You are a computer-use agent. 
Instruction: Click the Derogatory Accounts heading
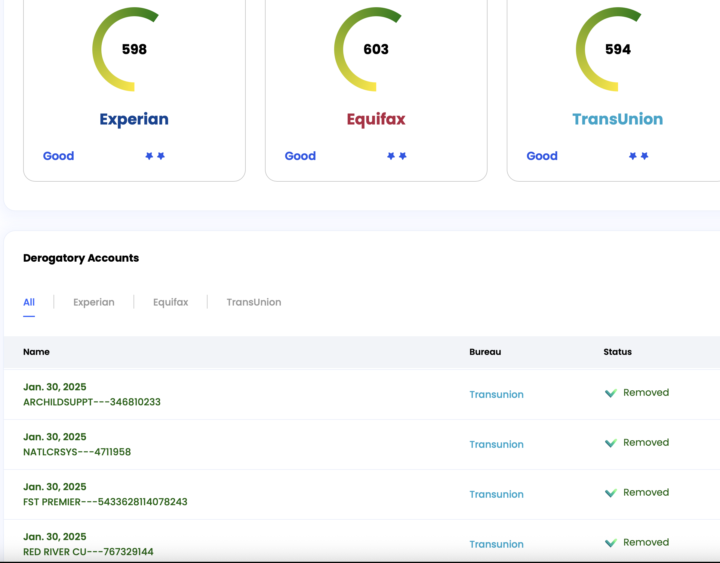click(81, 258)
